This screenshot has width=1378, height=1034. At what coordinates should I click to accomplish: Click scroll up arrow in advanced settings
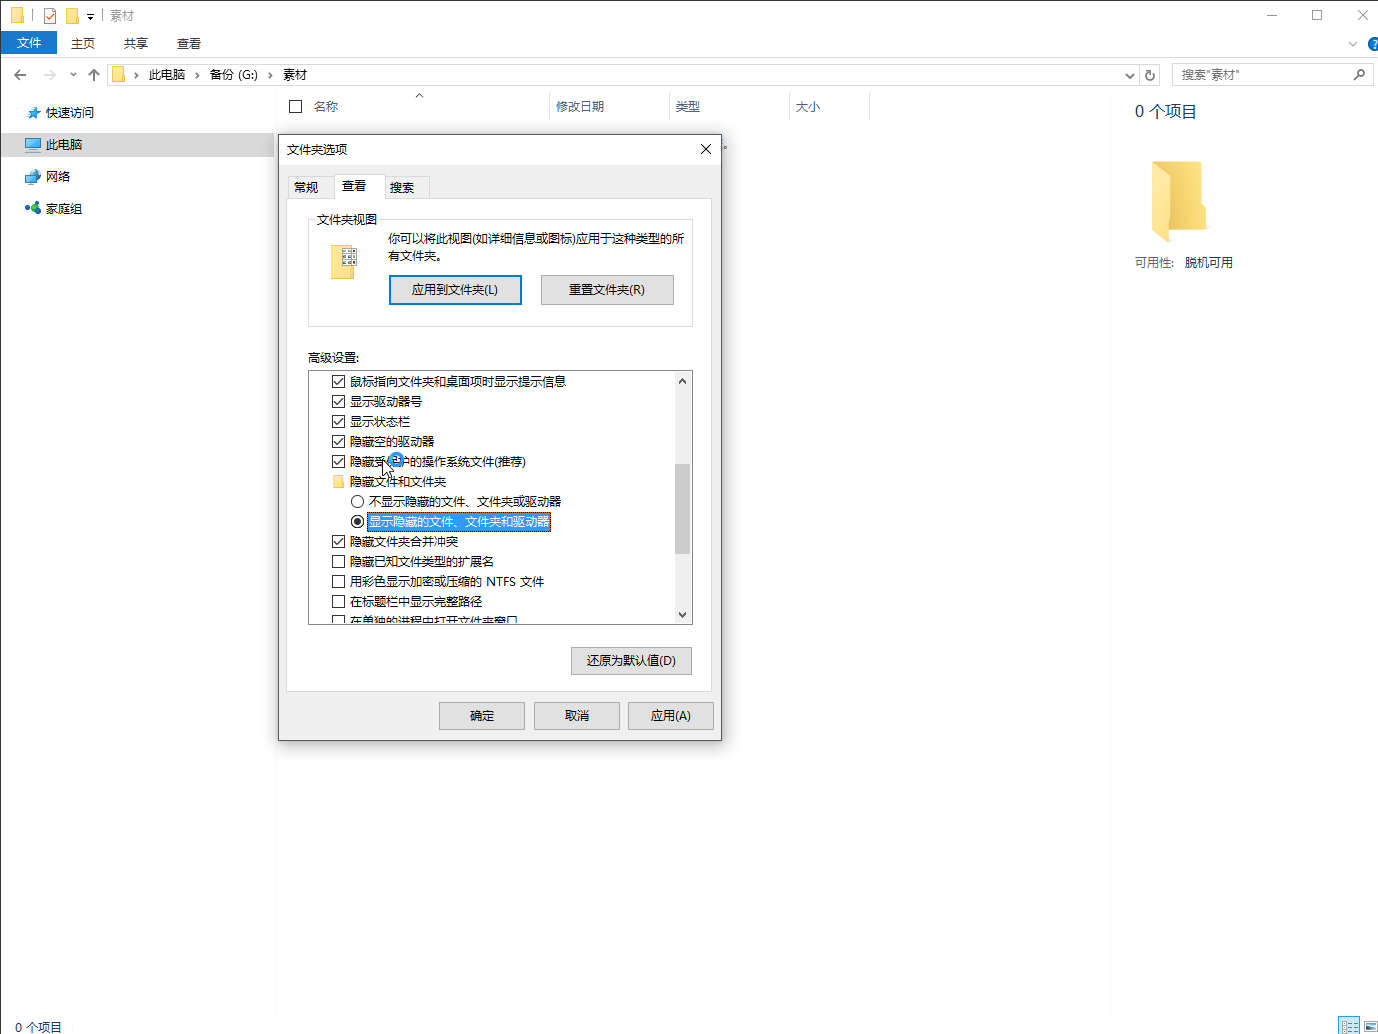coord(682,381)
